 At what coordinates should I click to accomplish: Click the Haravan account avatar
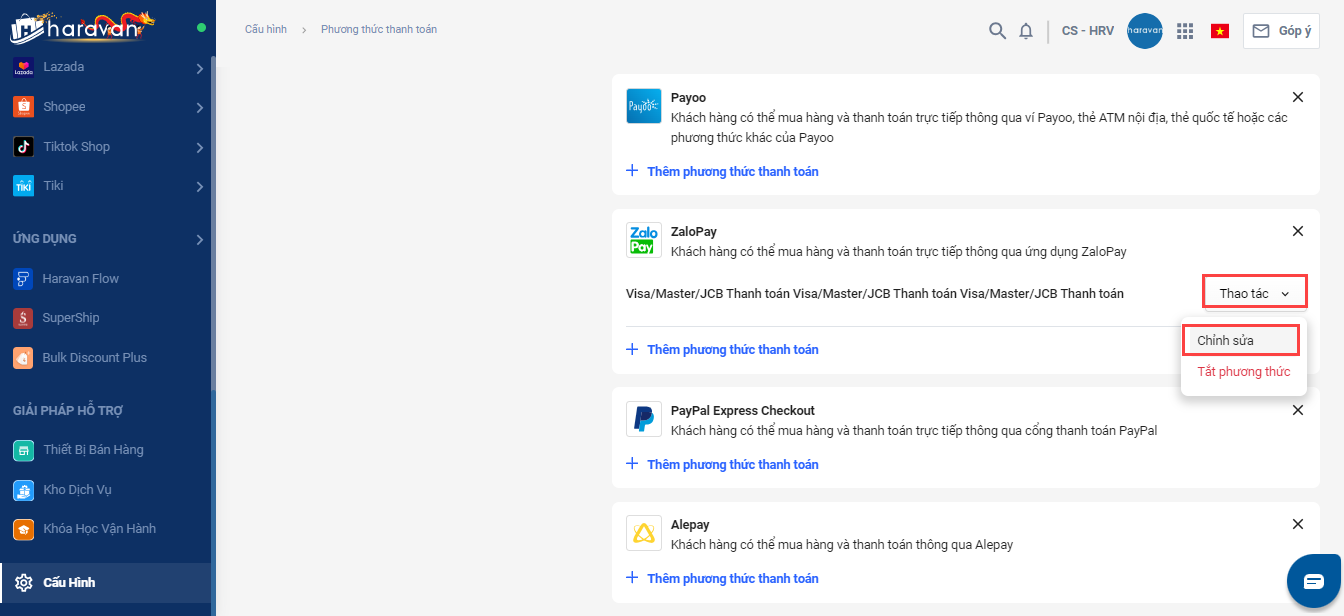coord(1144,31)
